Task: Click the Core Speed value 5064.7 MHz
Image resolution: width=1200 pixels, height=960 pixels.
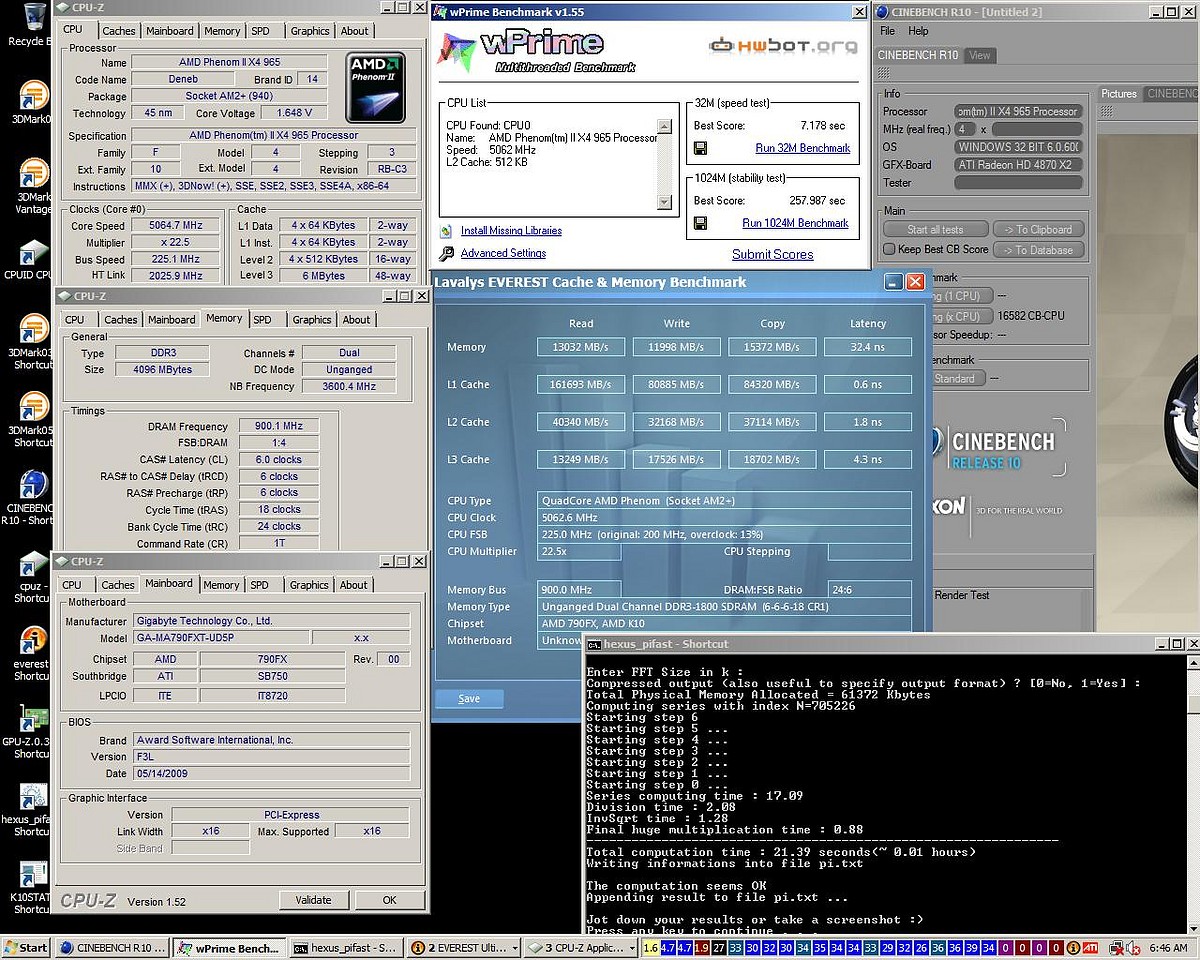Action: [174, 226]
